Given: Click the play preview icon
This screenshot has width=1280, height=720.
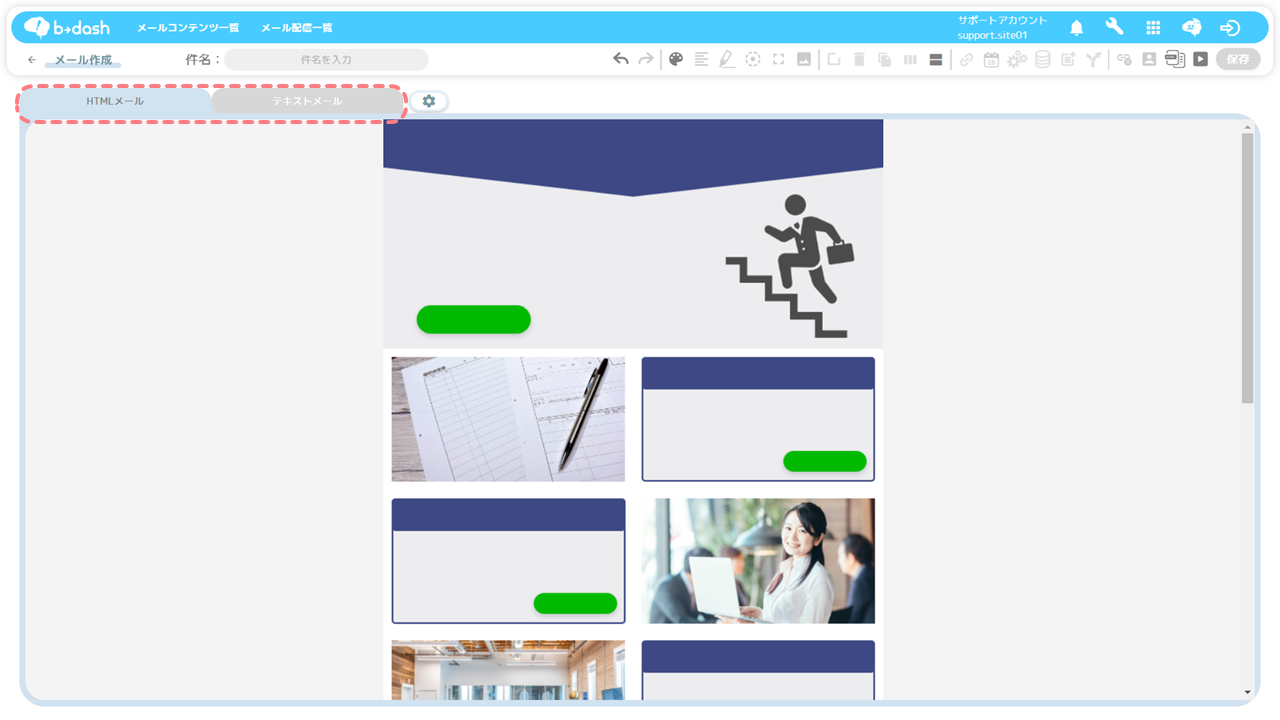Looking at the screenshot, I should [1200, 59].
